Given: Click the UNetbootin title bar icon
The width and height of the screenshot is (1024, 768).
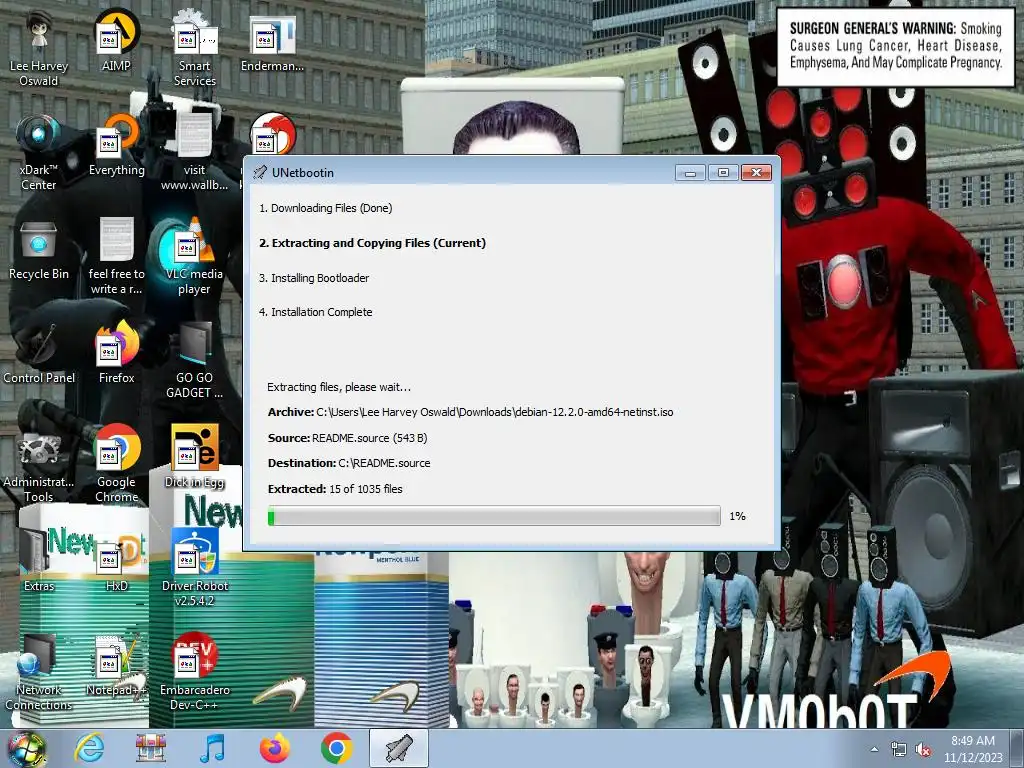Looking at the screenshot, I should point(260,172).
